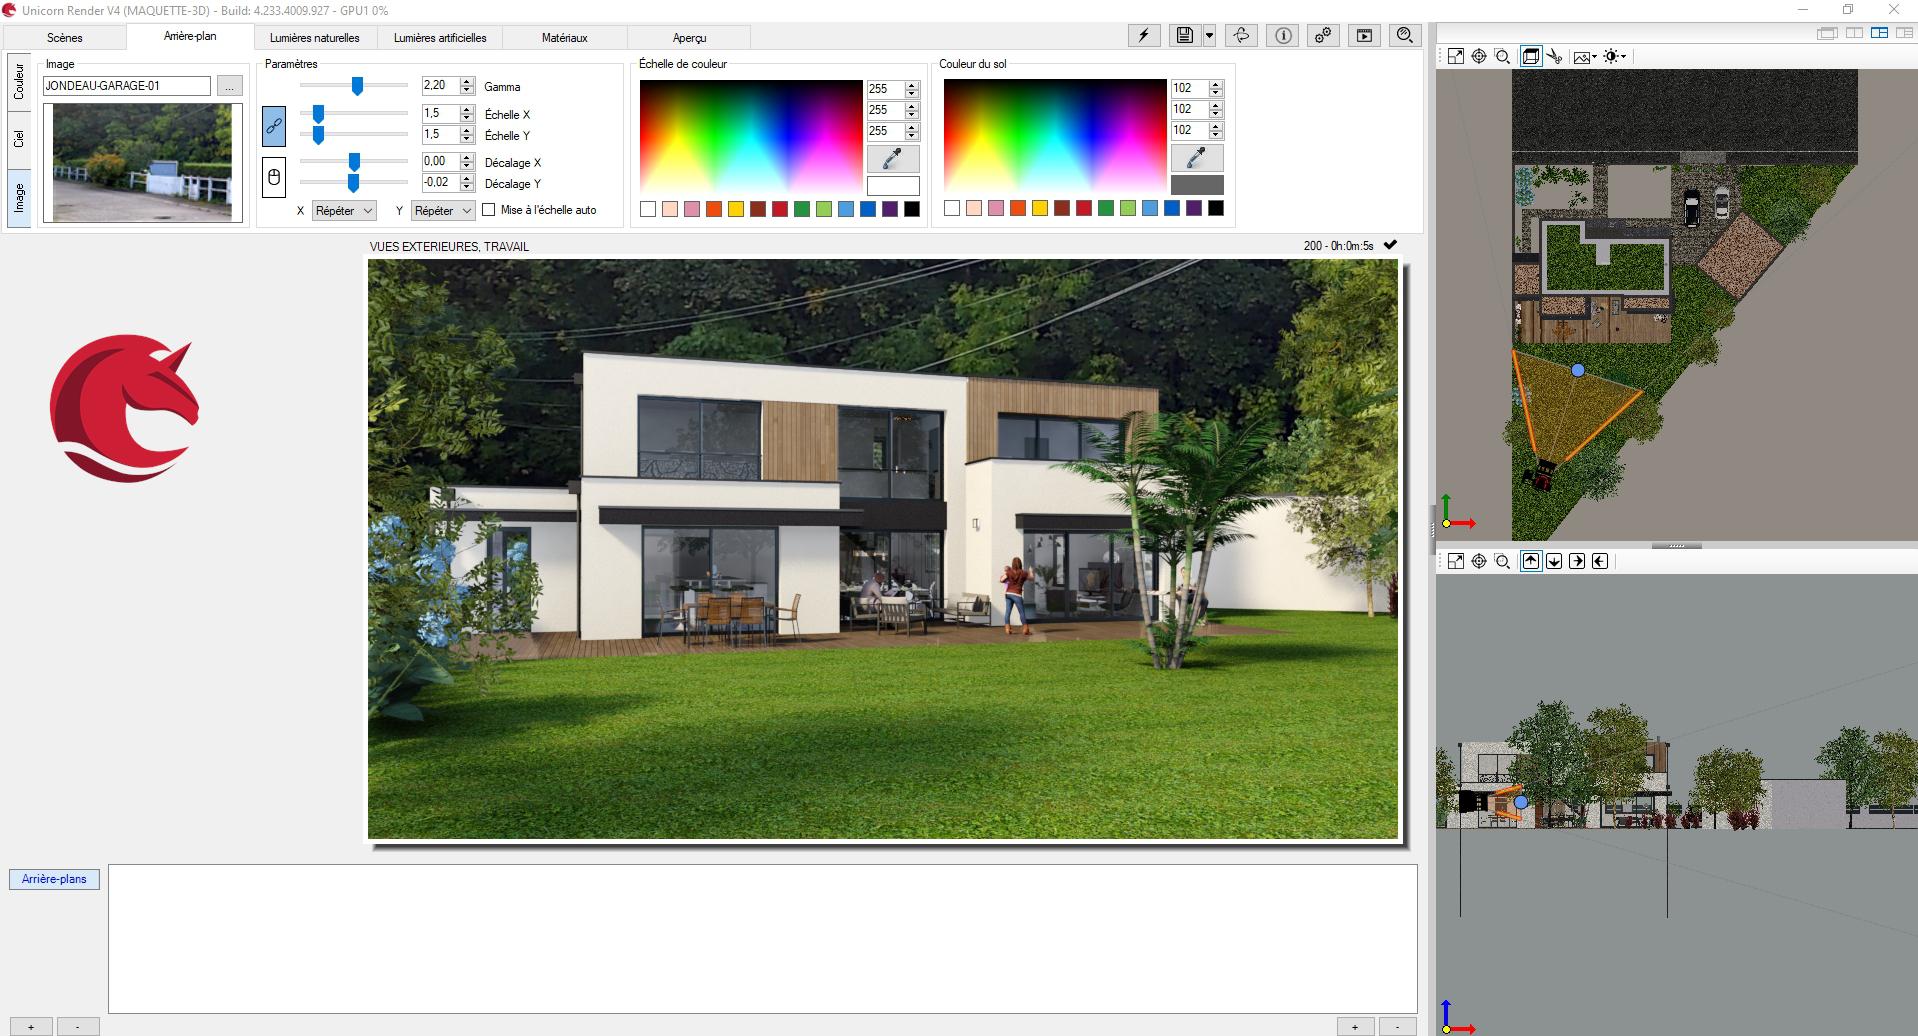Click the lightning bolt render icon
Image resolution: width=1918 pixels, height=1036 pixels.
pyautogui.click(x=1144, y=36)
